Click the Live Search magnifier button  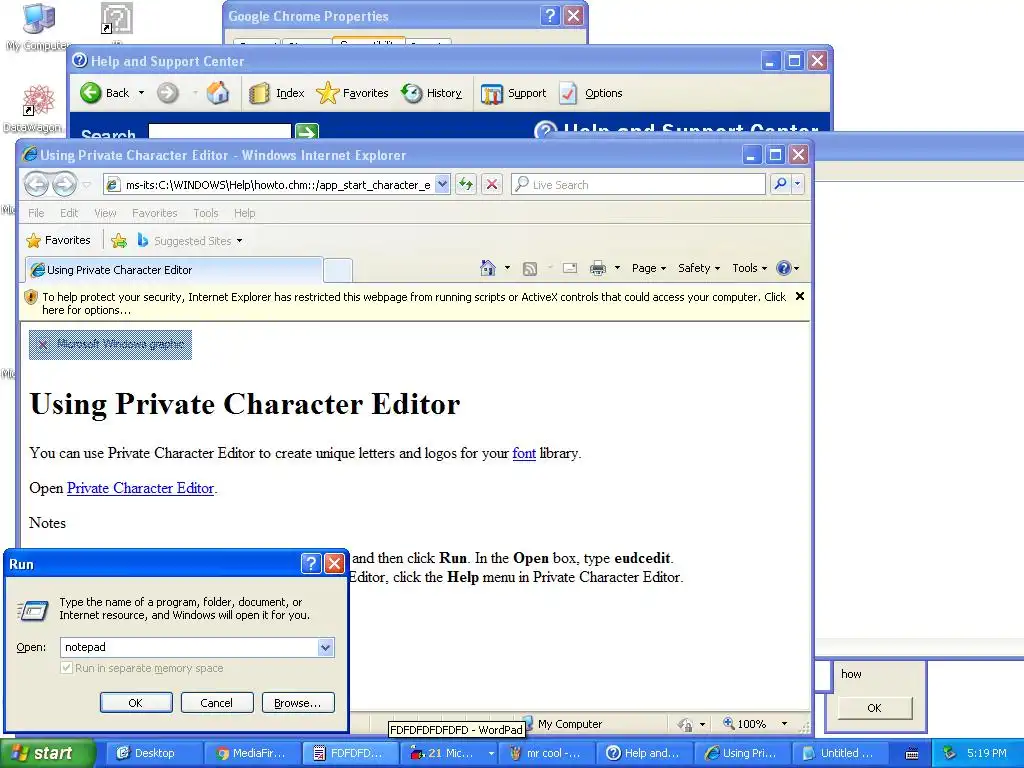click(x=780, y=185)
